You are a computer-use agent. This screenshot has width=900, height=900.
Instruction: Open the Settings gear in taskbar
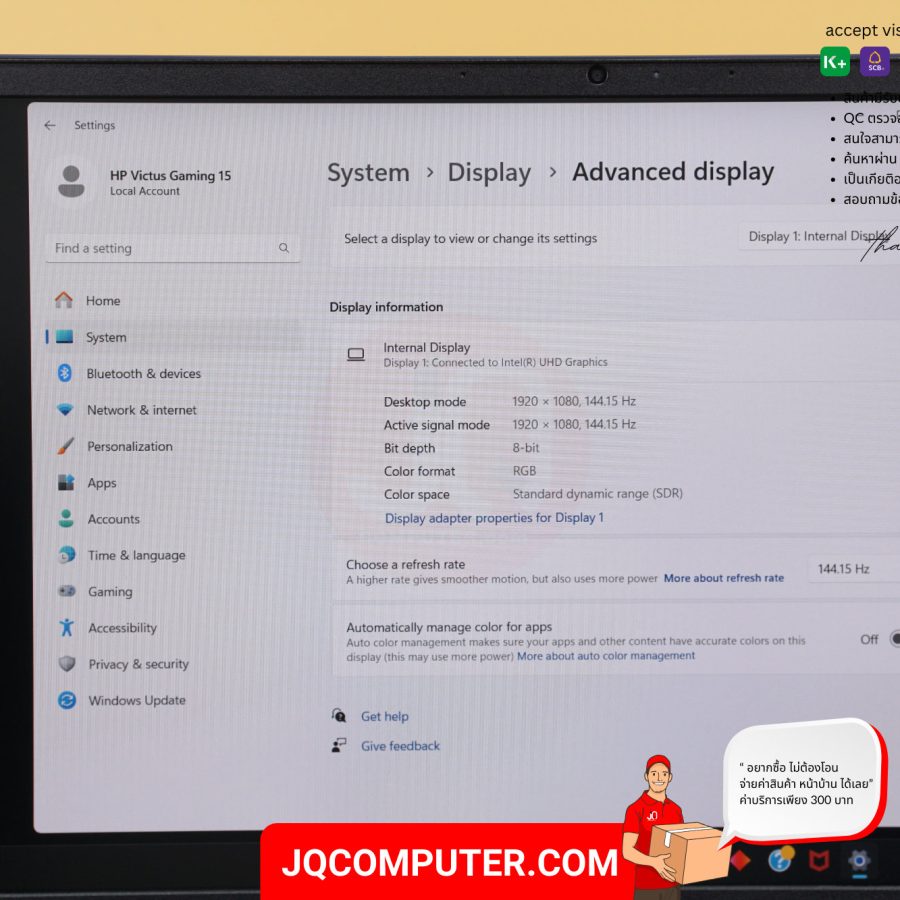click(x=859, y=861)
